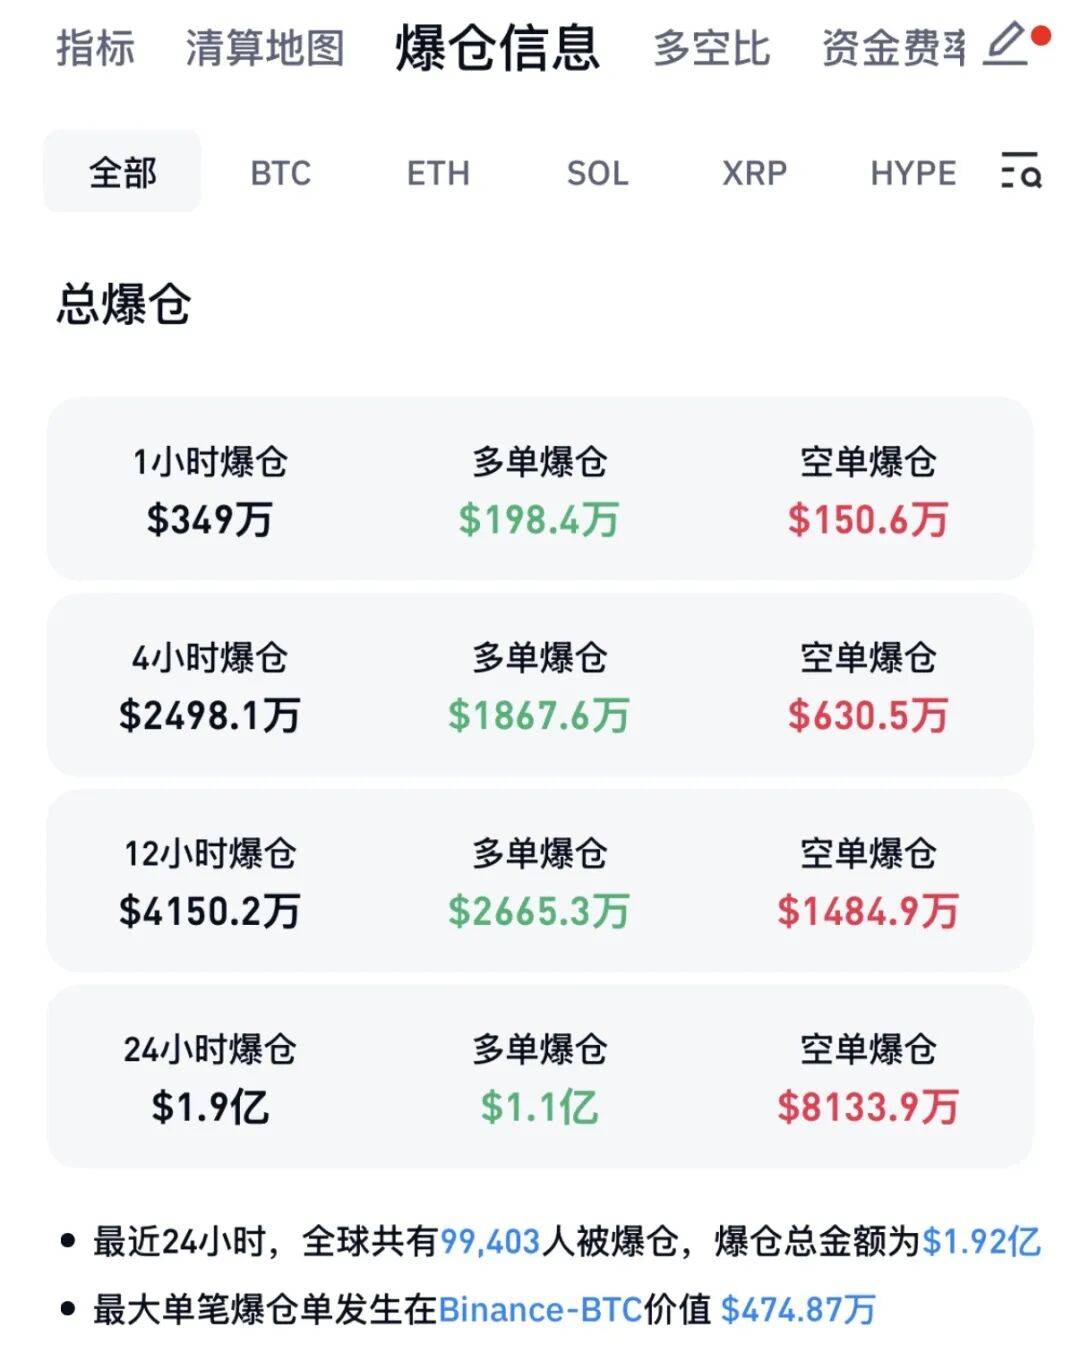Click the $474.87万 order value link
This screenshot has width=1080, height=1361.
coord(797,1309)
